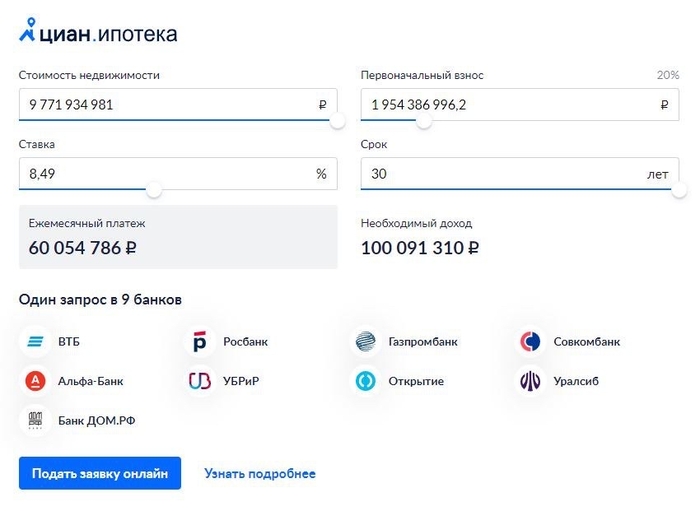Select the Уралсиб logo icon
700x511 pixels.
[530, 381]
